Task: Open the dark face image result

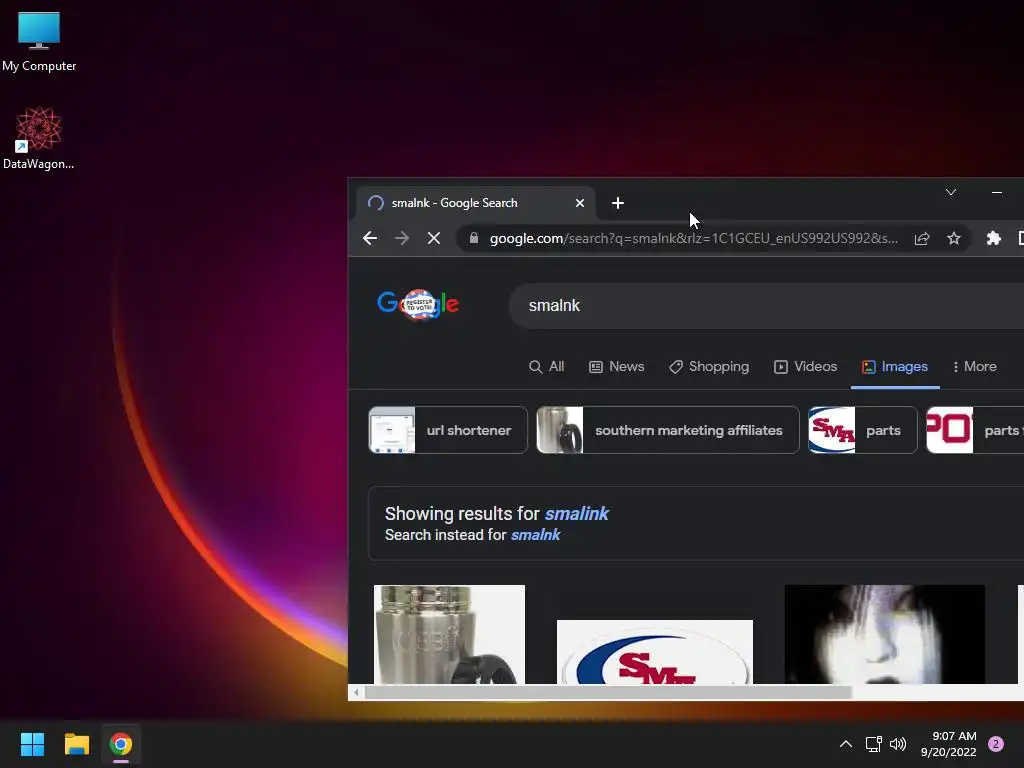Action: 884,634
